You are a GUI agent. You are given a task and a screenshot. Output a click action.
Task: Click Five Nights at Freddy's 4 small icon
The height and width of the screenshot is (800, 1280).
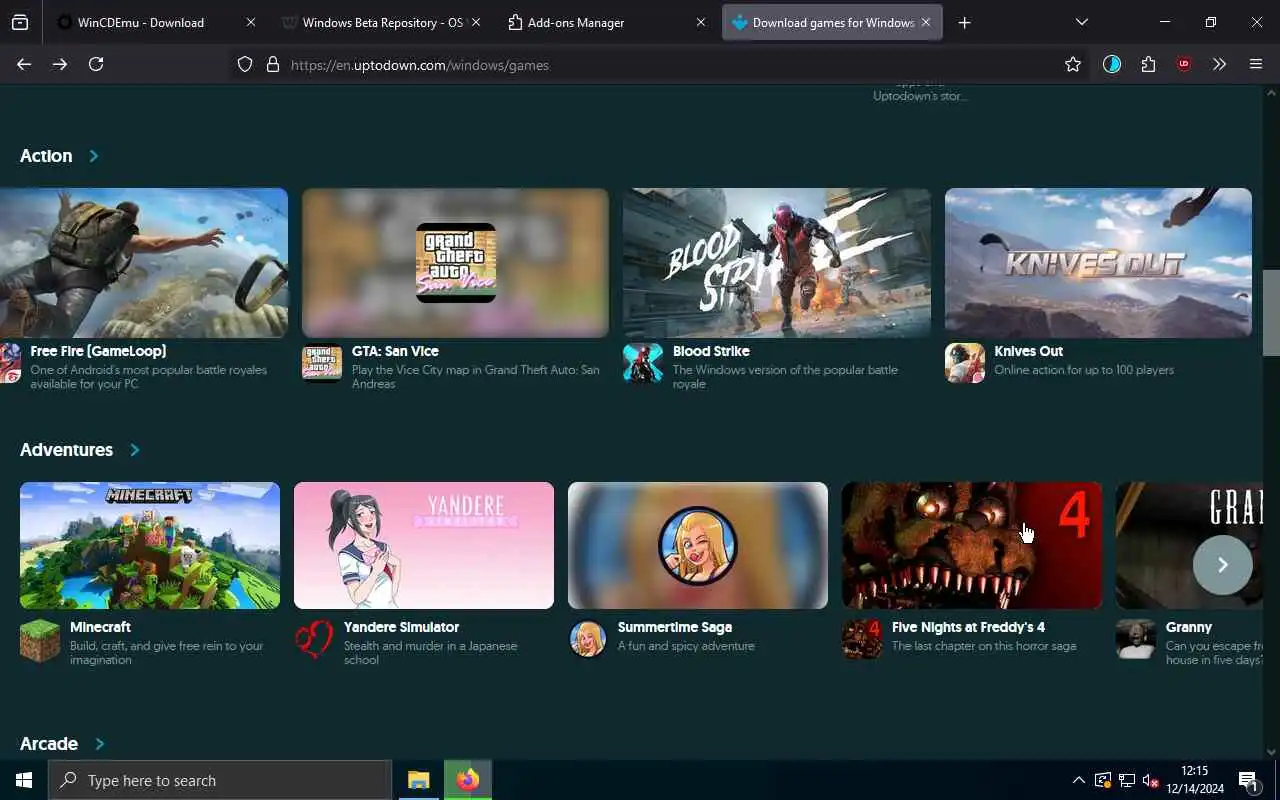pos(862,640)
